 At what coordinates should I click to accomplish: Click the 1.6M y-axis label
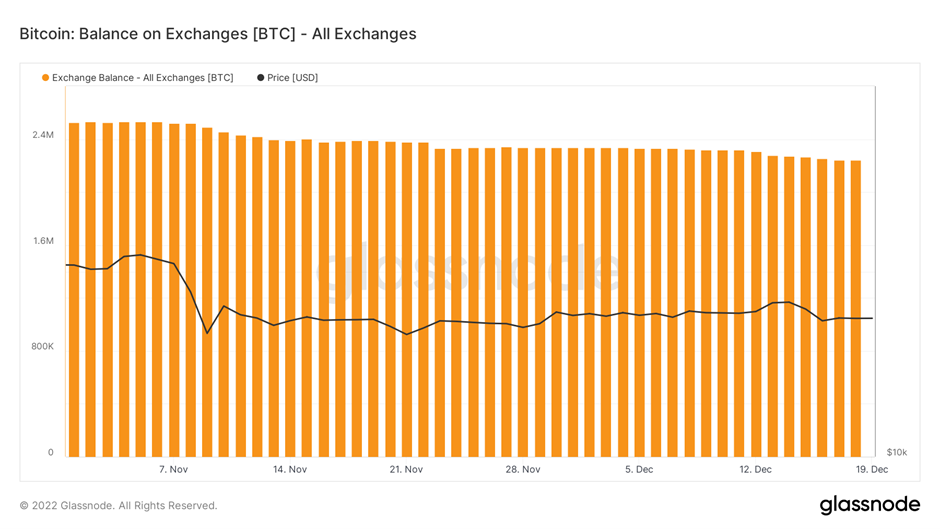[43, 241]
